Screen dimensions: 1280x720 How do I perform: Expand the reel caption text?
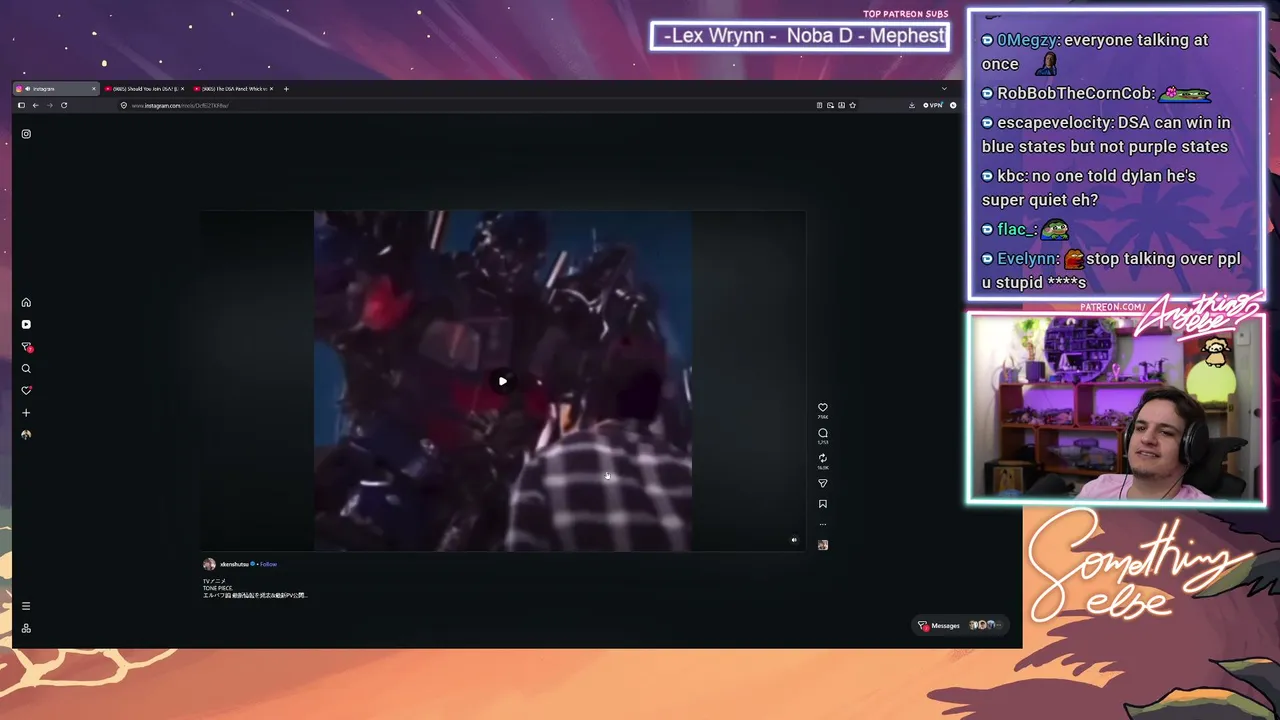click(x=255, y=588)
